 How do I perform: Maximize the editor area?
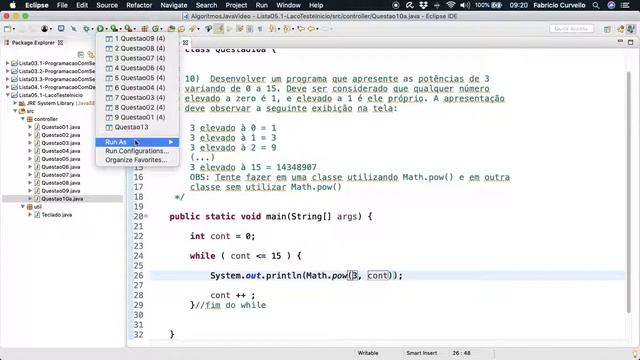coord(631,42)
